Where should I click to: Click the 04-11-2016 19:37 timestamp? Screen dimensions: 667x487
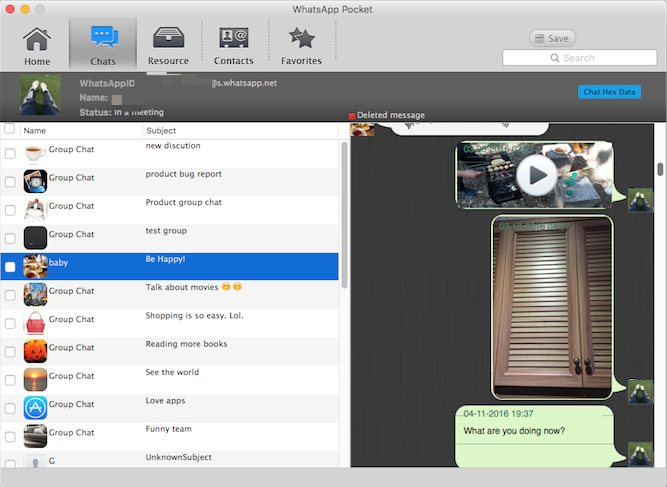(498, 414)
